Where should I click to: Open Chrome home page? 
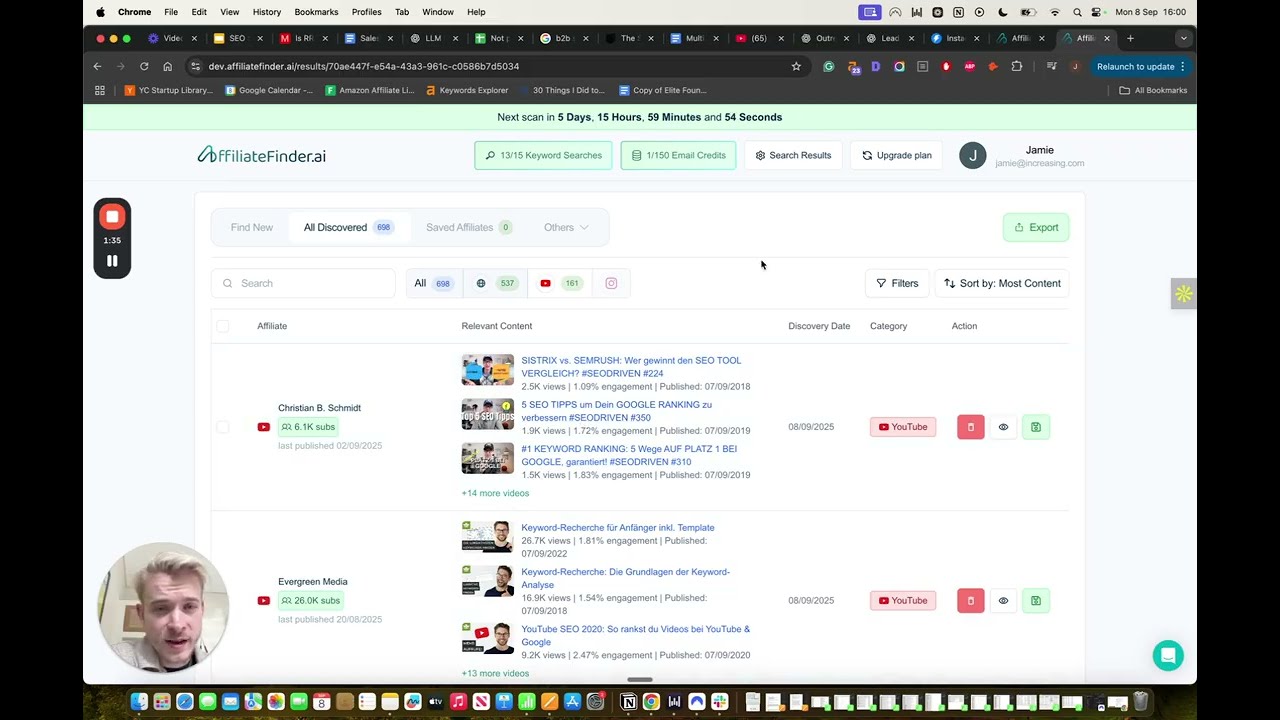point(167,66)
